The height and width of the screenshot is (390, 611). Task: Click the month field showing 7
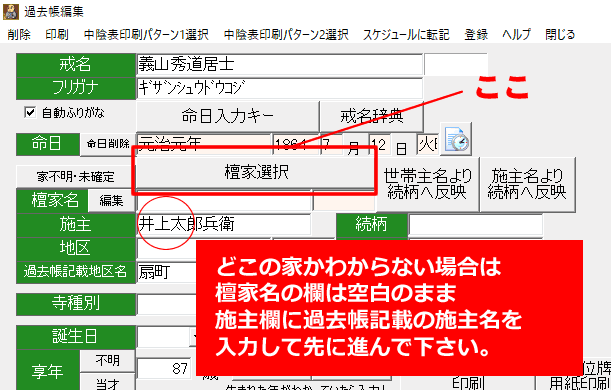pyautogui.click(x=332, y=145)
